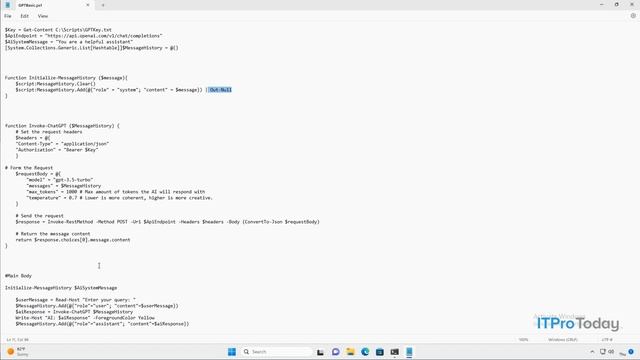Select the Notepad icon on the taskbar
The width and height of the screenshot is (640, 360).
pyautogui.click(x=409, y=352)
